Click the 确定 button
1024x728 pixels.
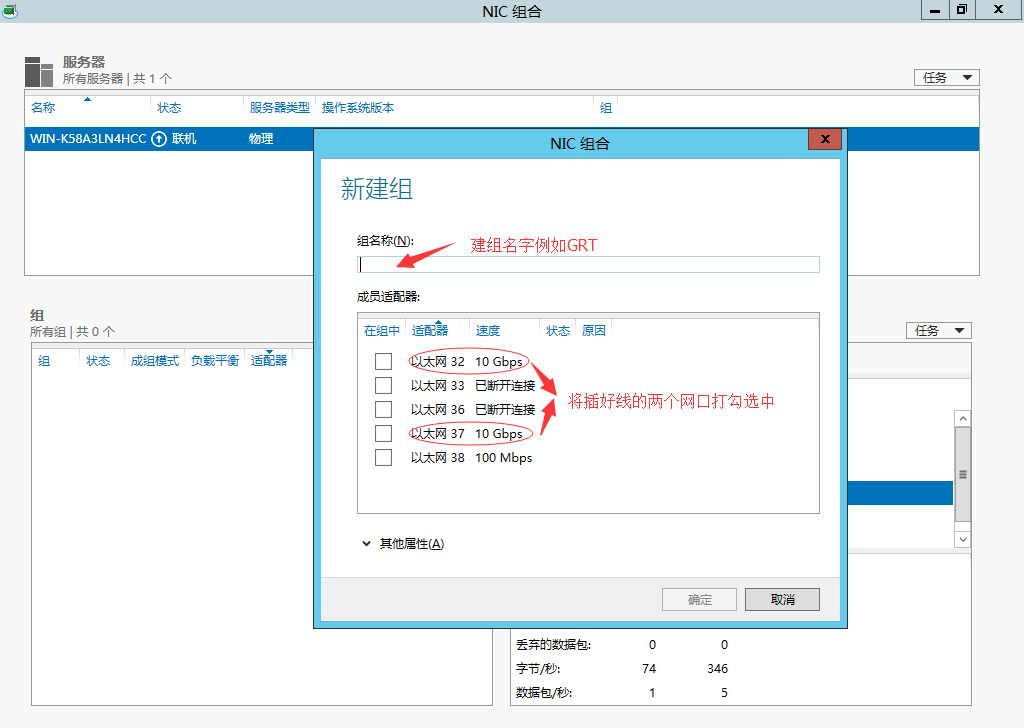(698, 599)
